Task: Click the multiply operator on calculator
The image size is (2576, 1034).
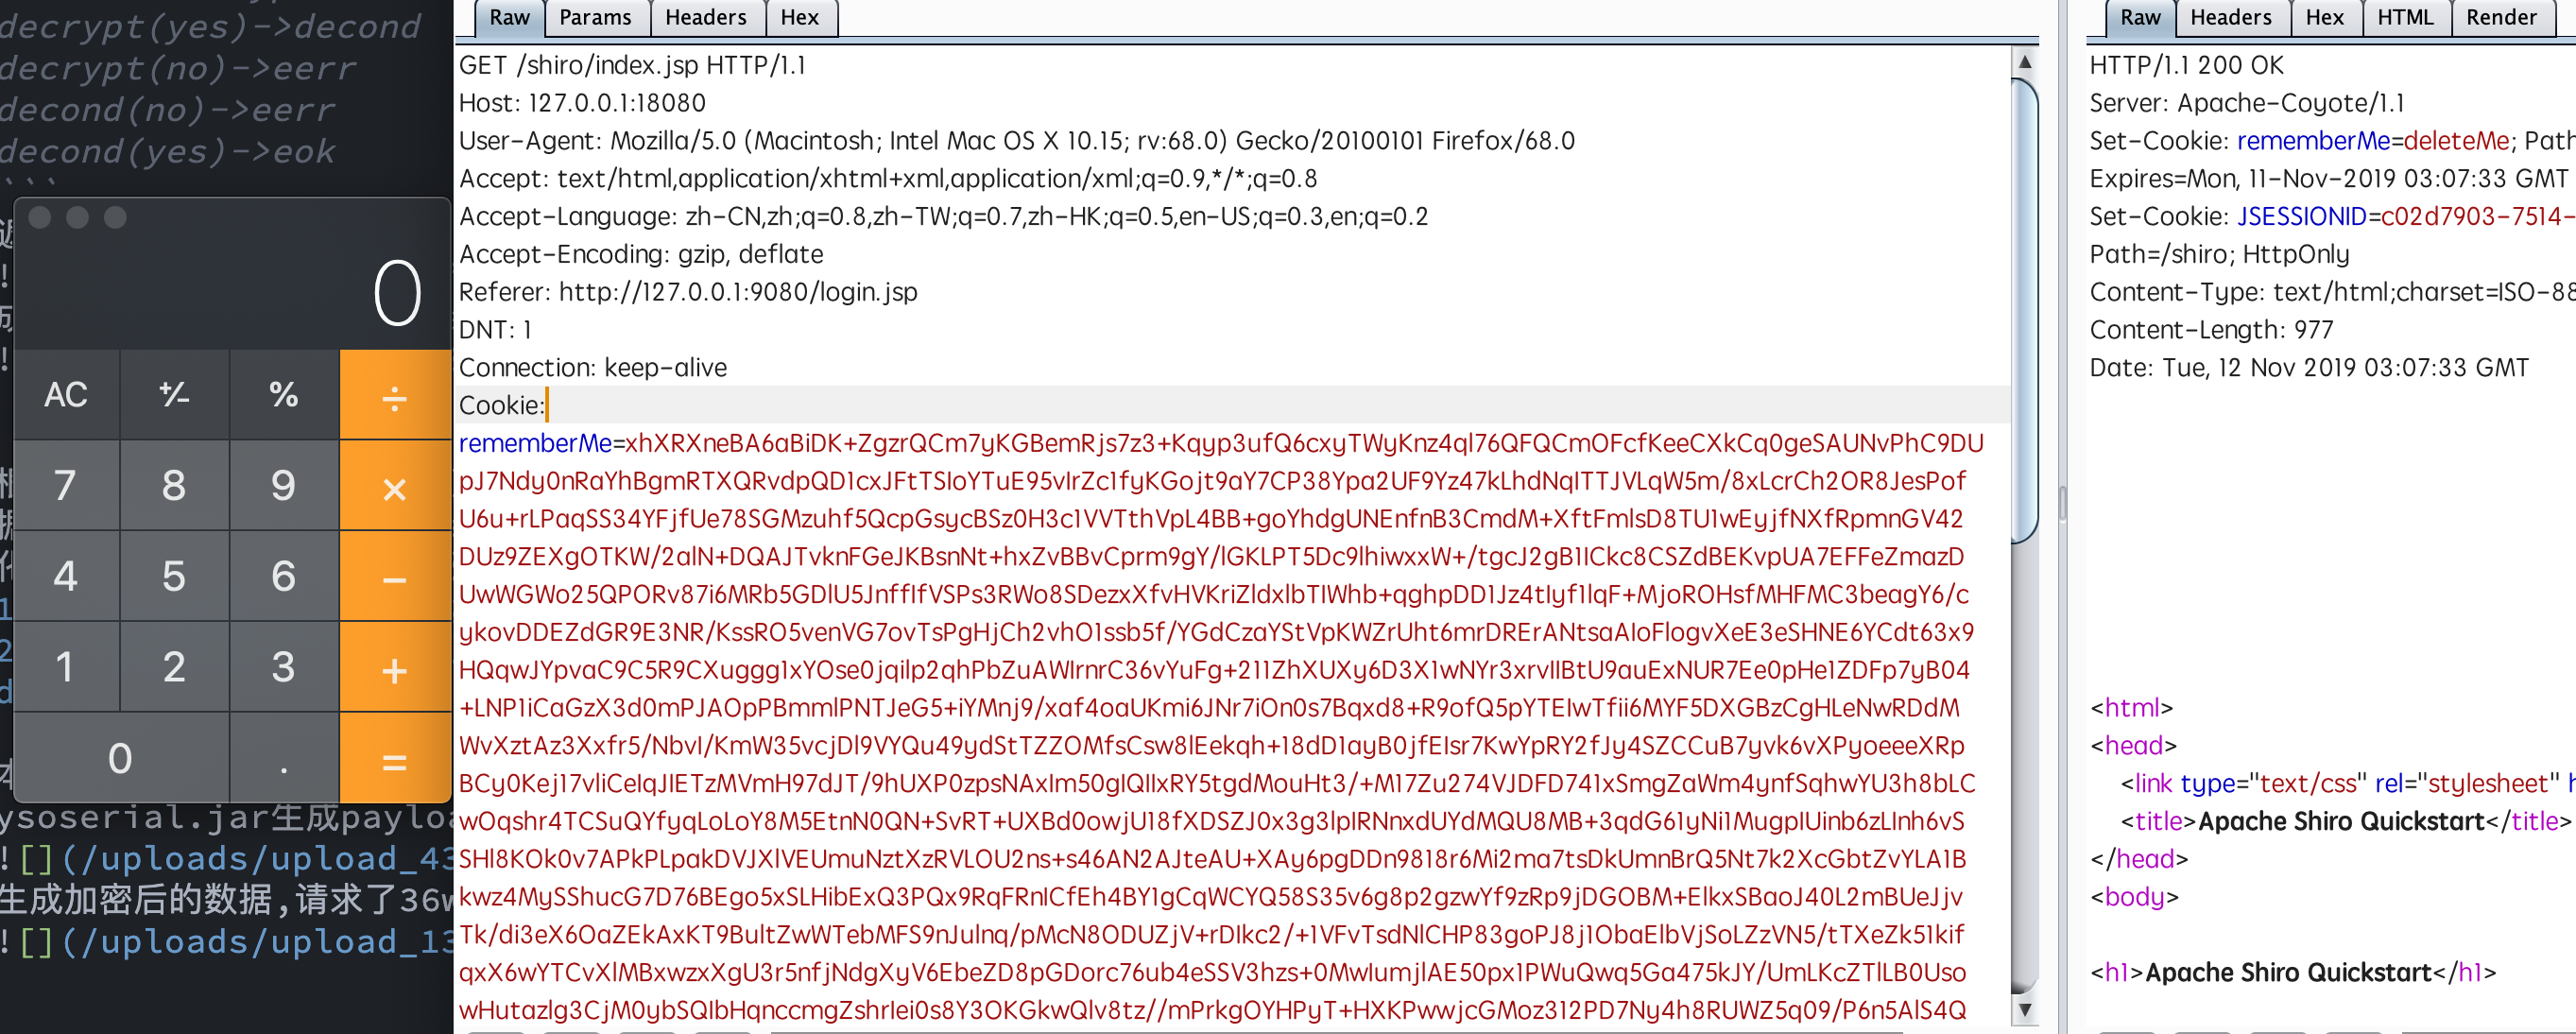Action: [x=395, y=486]
